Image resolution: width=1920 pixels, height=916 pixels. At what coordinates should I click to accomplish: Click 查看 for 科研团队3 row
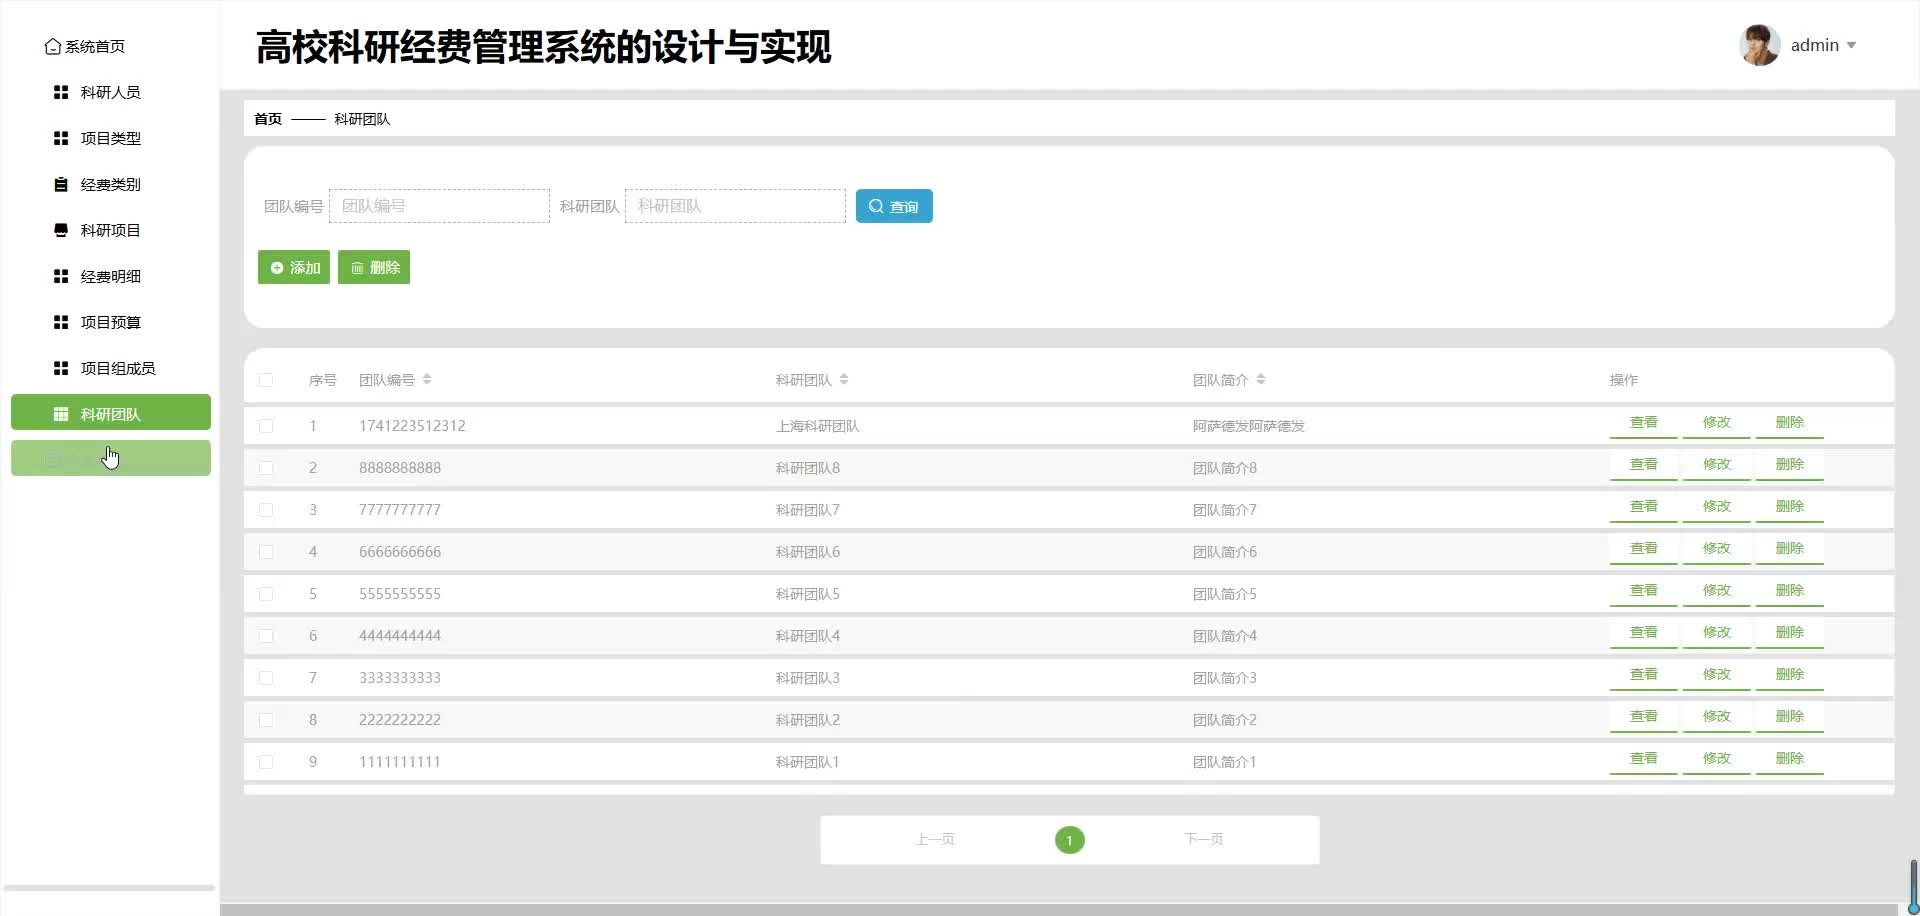coord(1644,675)
